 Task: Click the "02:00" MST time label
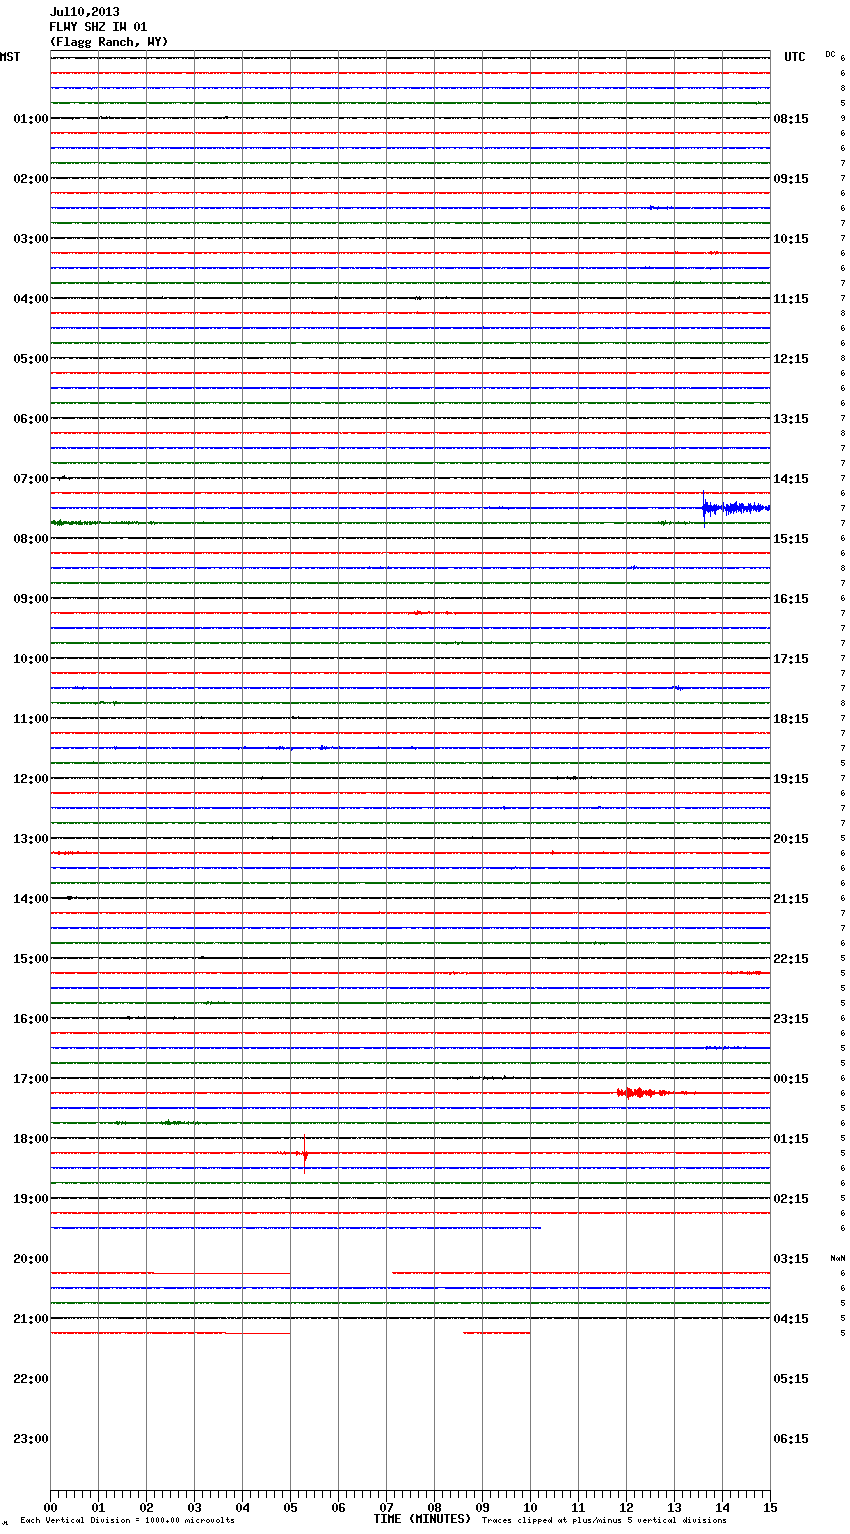click(x=31, y=179)
